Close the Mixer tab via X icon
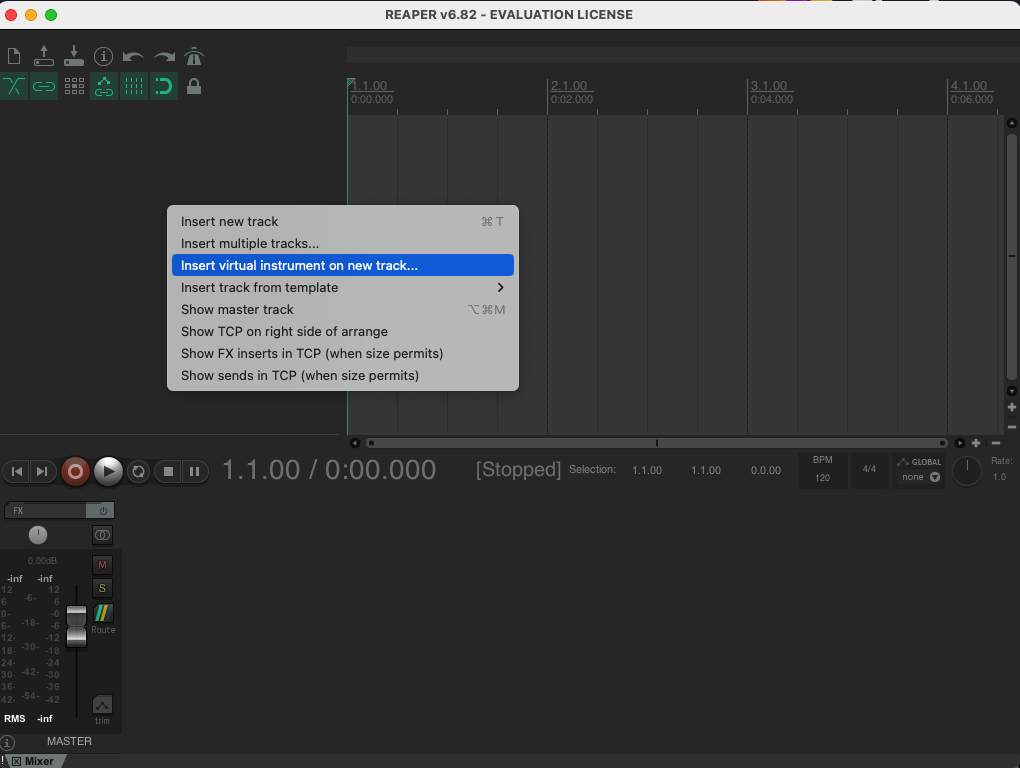This screenshot has height=768, width=1020. 16,761
